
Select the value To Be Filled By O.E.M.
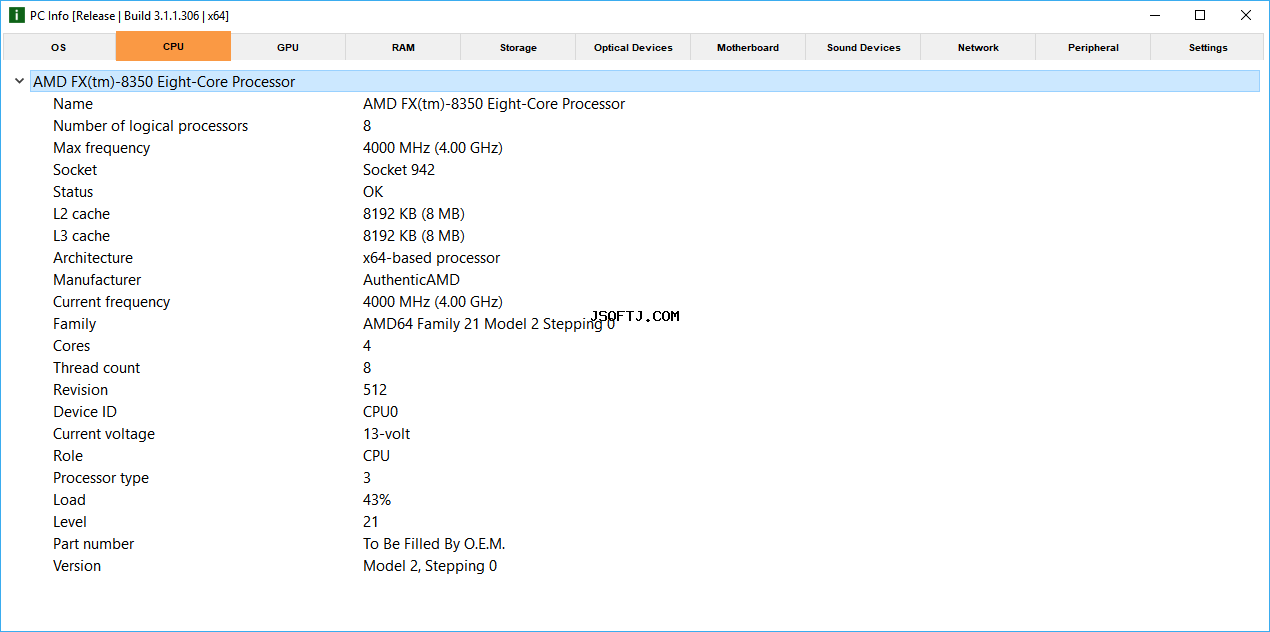click(x=434, y=544)
